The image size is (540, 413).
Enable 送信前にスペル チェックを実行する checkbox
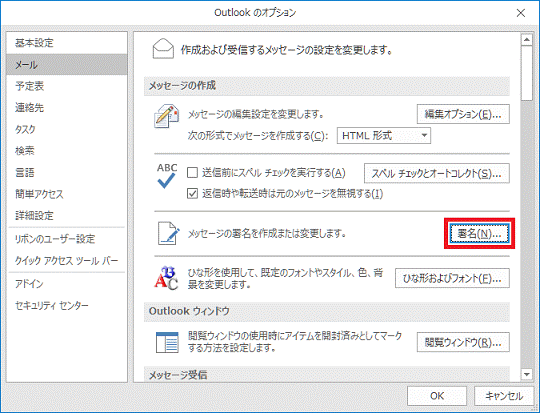click(192, 172)
